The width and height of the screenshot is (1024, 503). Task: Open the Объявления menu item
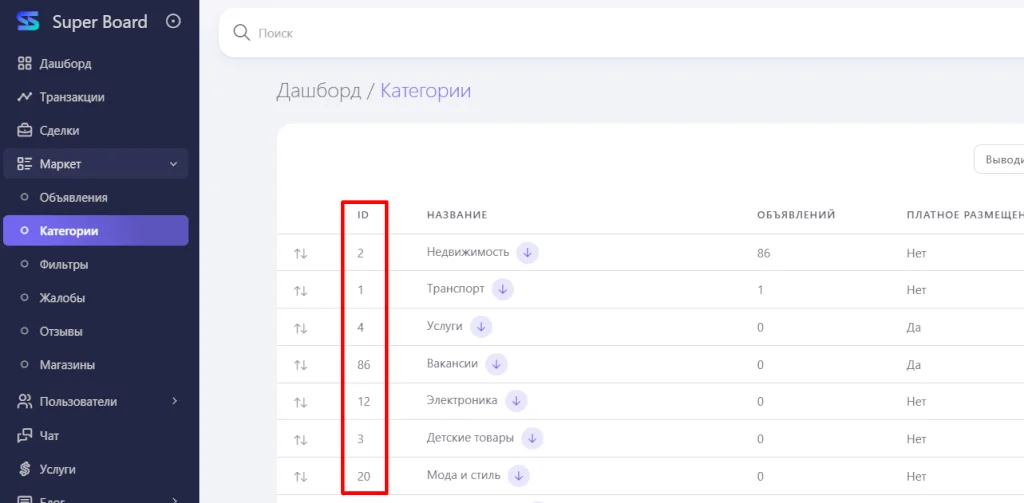(73, 197)
